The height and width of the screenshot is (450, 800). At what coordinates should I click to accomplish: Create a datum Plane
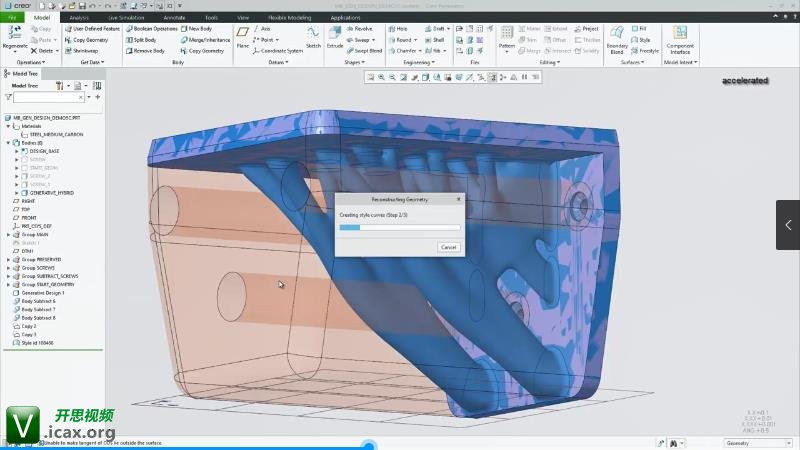pos(242,36)
